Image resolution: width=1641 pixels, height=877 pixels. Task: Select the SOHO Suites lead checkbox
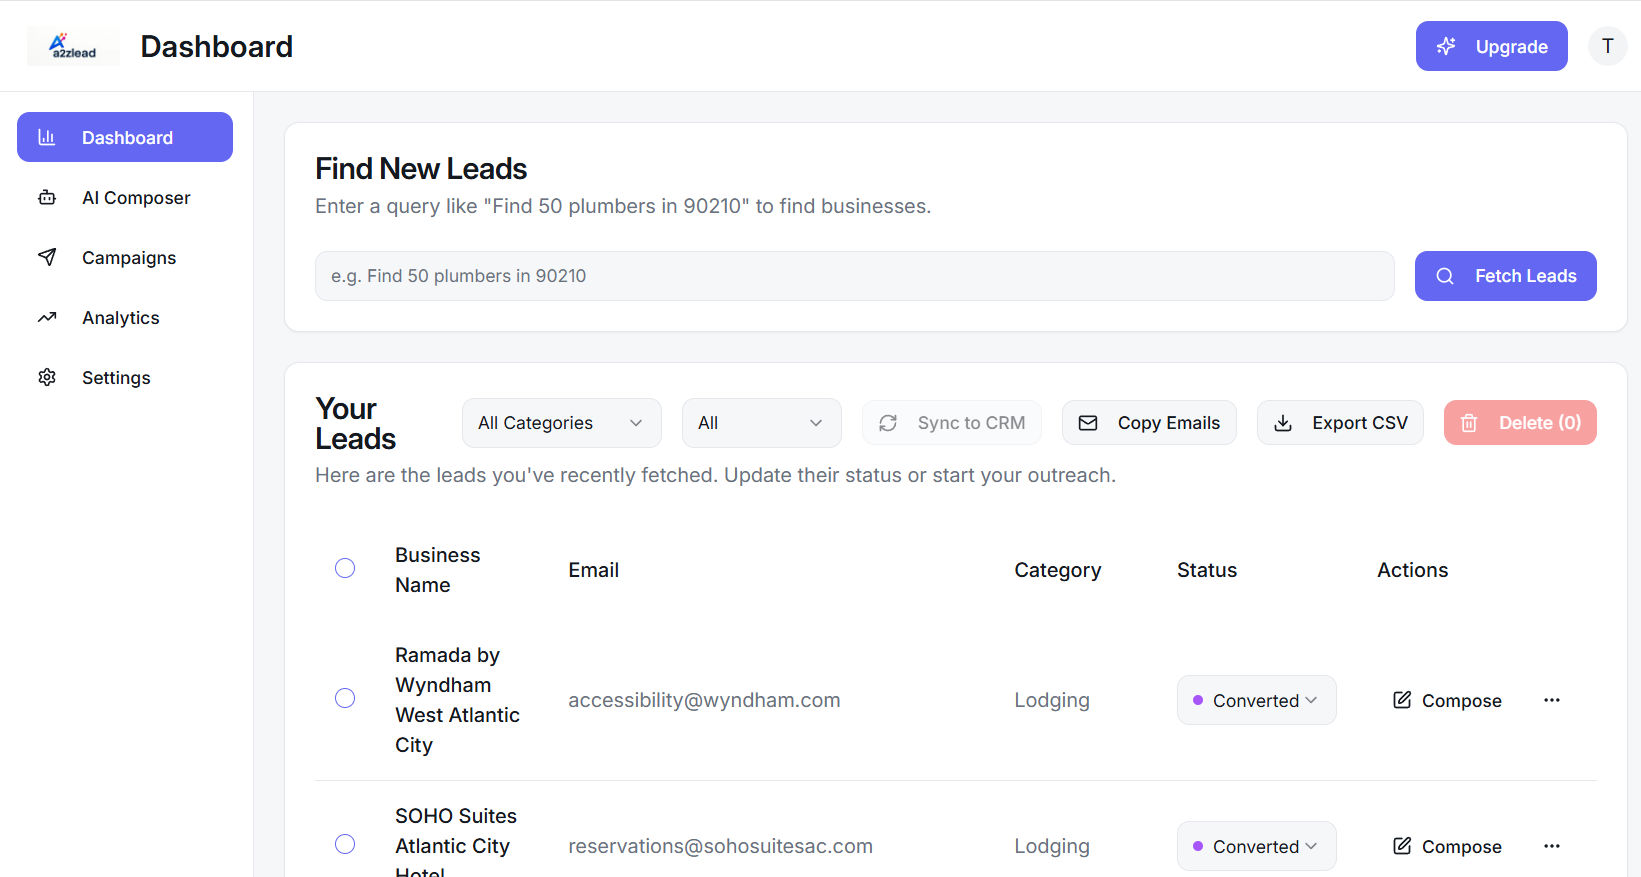(345, 844)
